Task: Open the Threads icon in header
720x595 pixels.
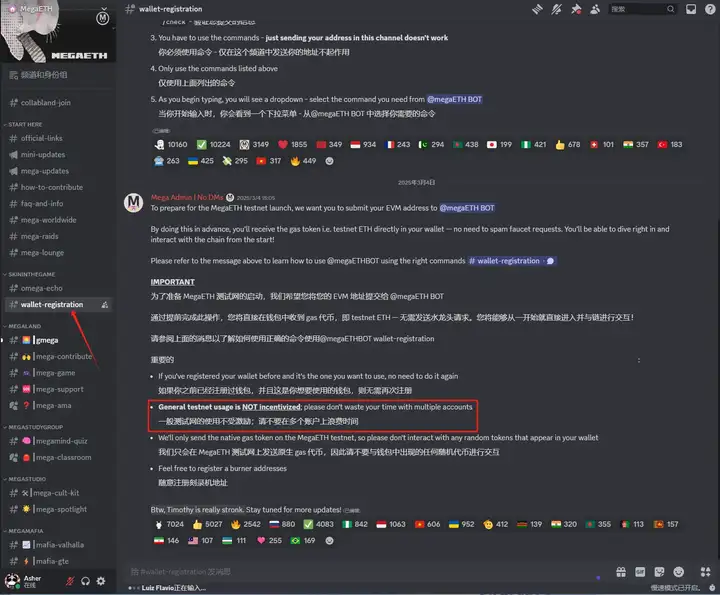Action: [537, 9]
